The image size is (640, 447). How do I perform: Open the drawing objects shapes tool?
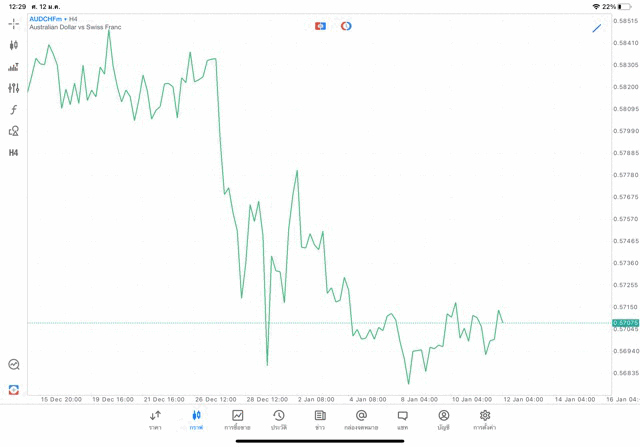click(14, 131)
